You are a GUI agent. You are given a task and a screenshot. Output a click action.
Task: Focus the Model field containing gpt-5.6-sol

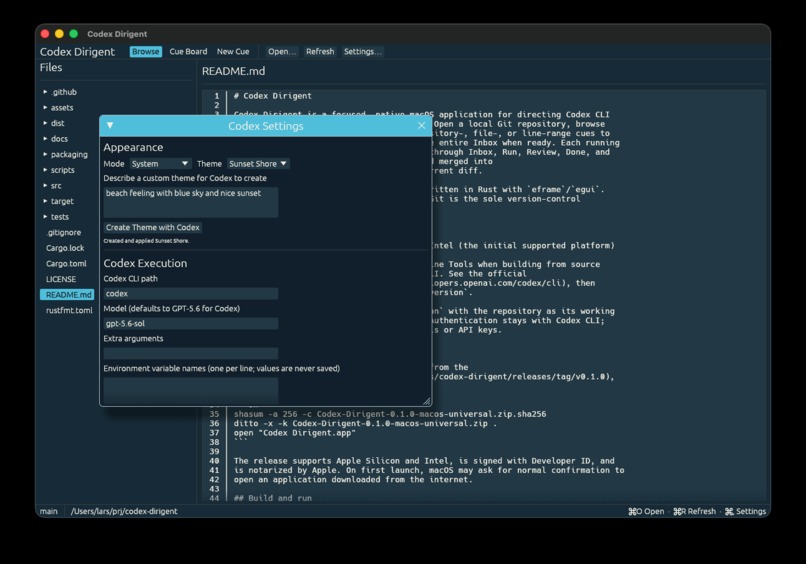(x=191, y=323)
